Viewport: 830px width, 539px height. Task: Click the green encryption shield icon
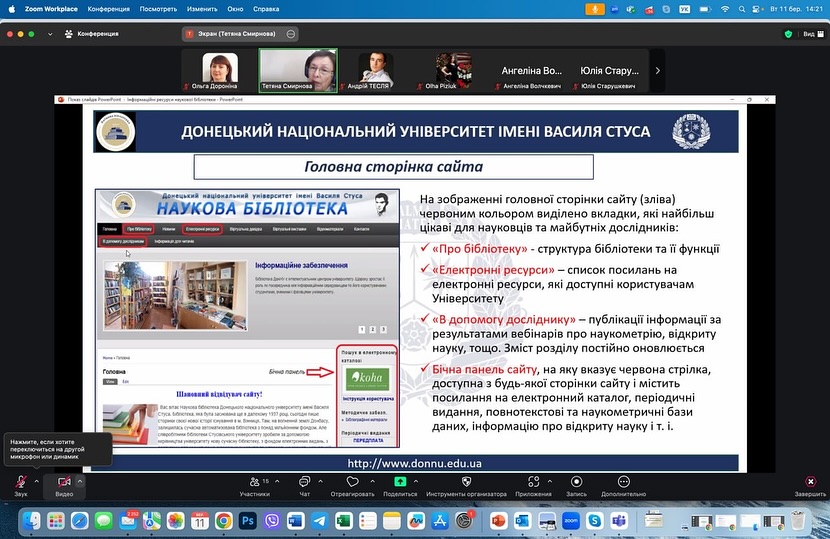pyautogui.click(x=788, y=34)
